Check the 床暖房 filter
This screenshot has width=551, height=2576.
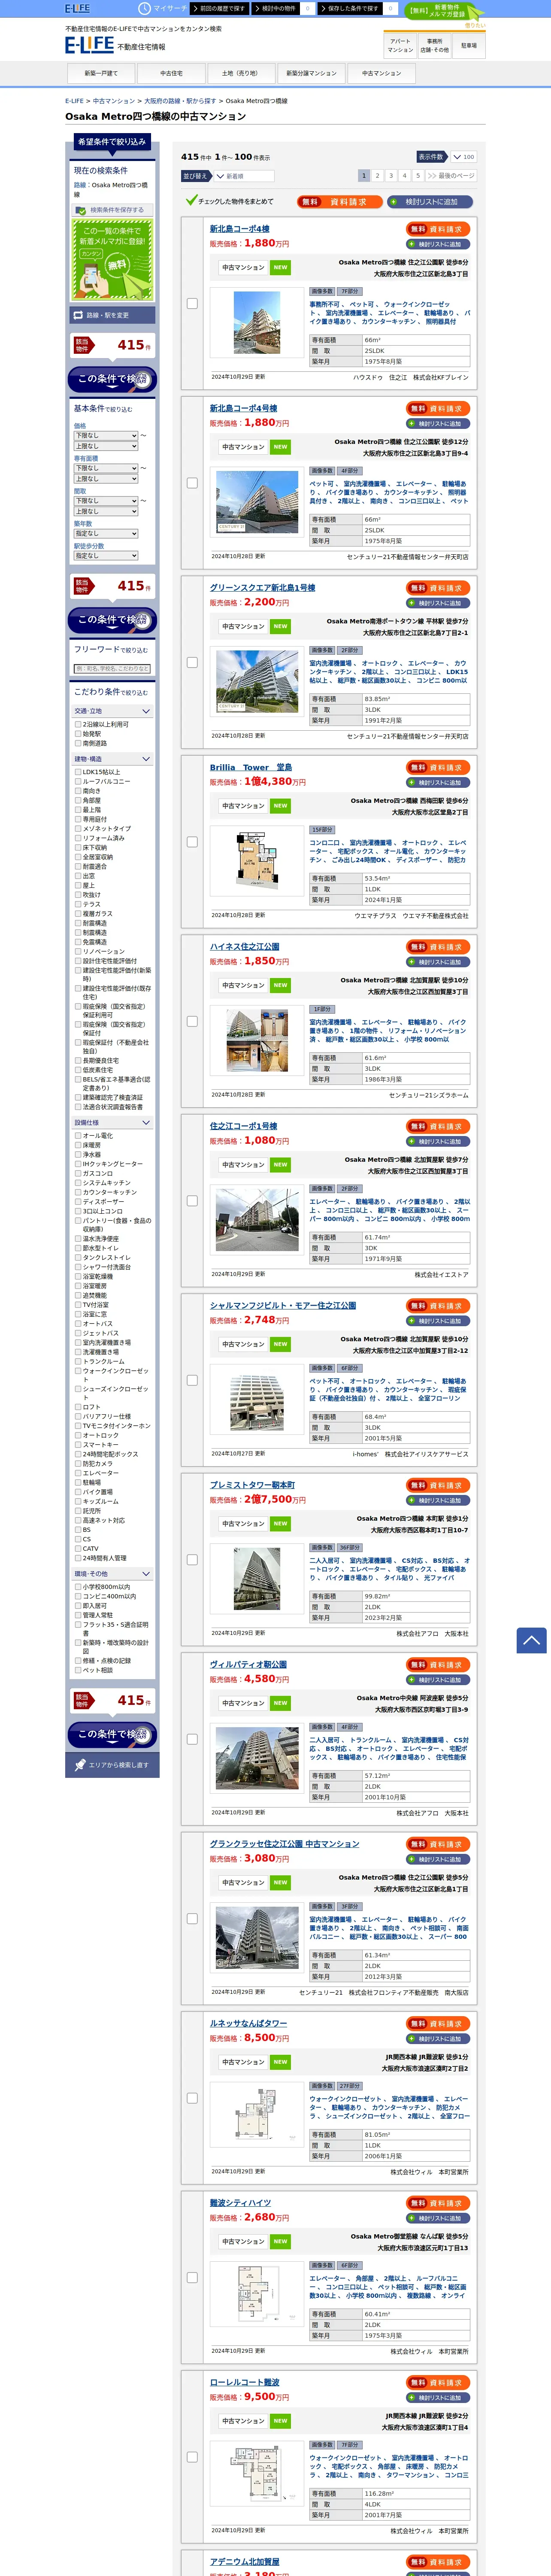pos(79,1145)
